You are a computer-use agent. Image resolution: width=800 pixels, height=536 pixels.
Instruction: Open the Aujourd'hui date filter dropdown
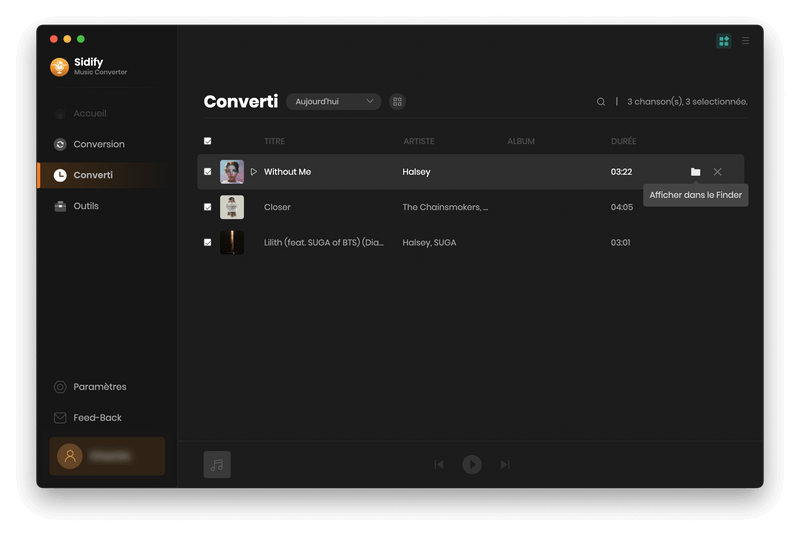[333, 102]
